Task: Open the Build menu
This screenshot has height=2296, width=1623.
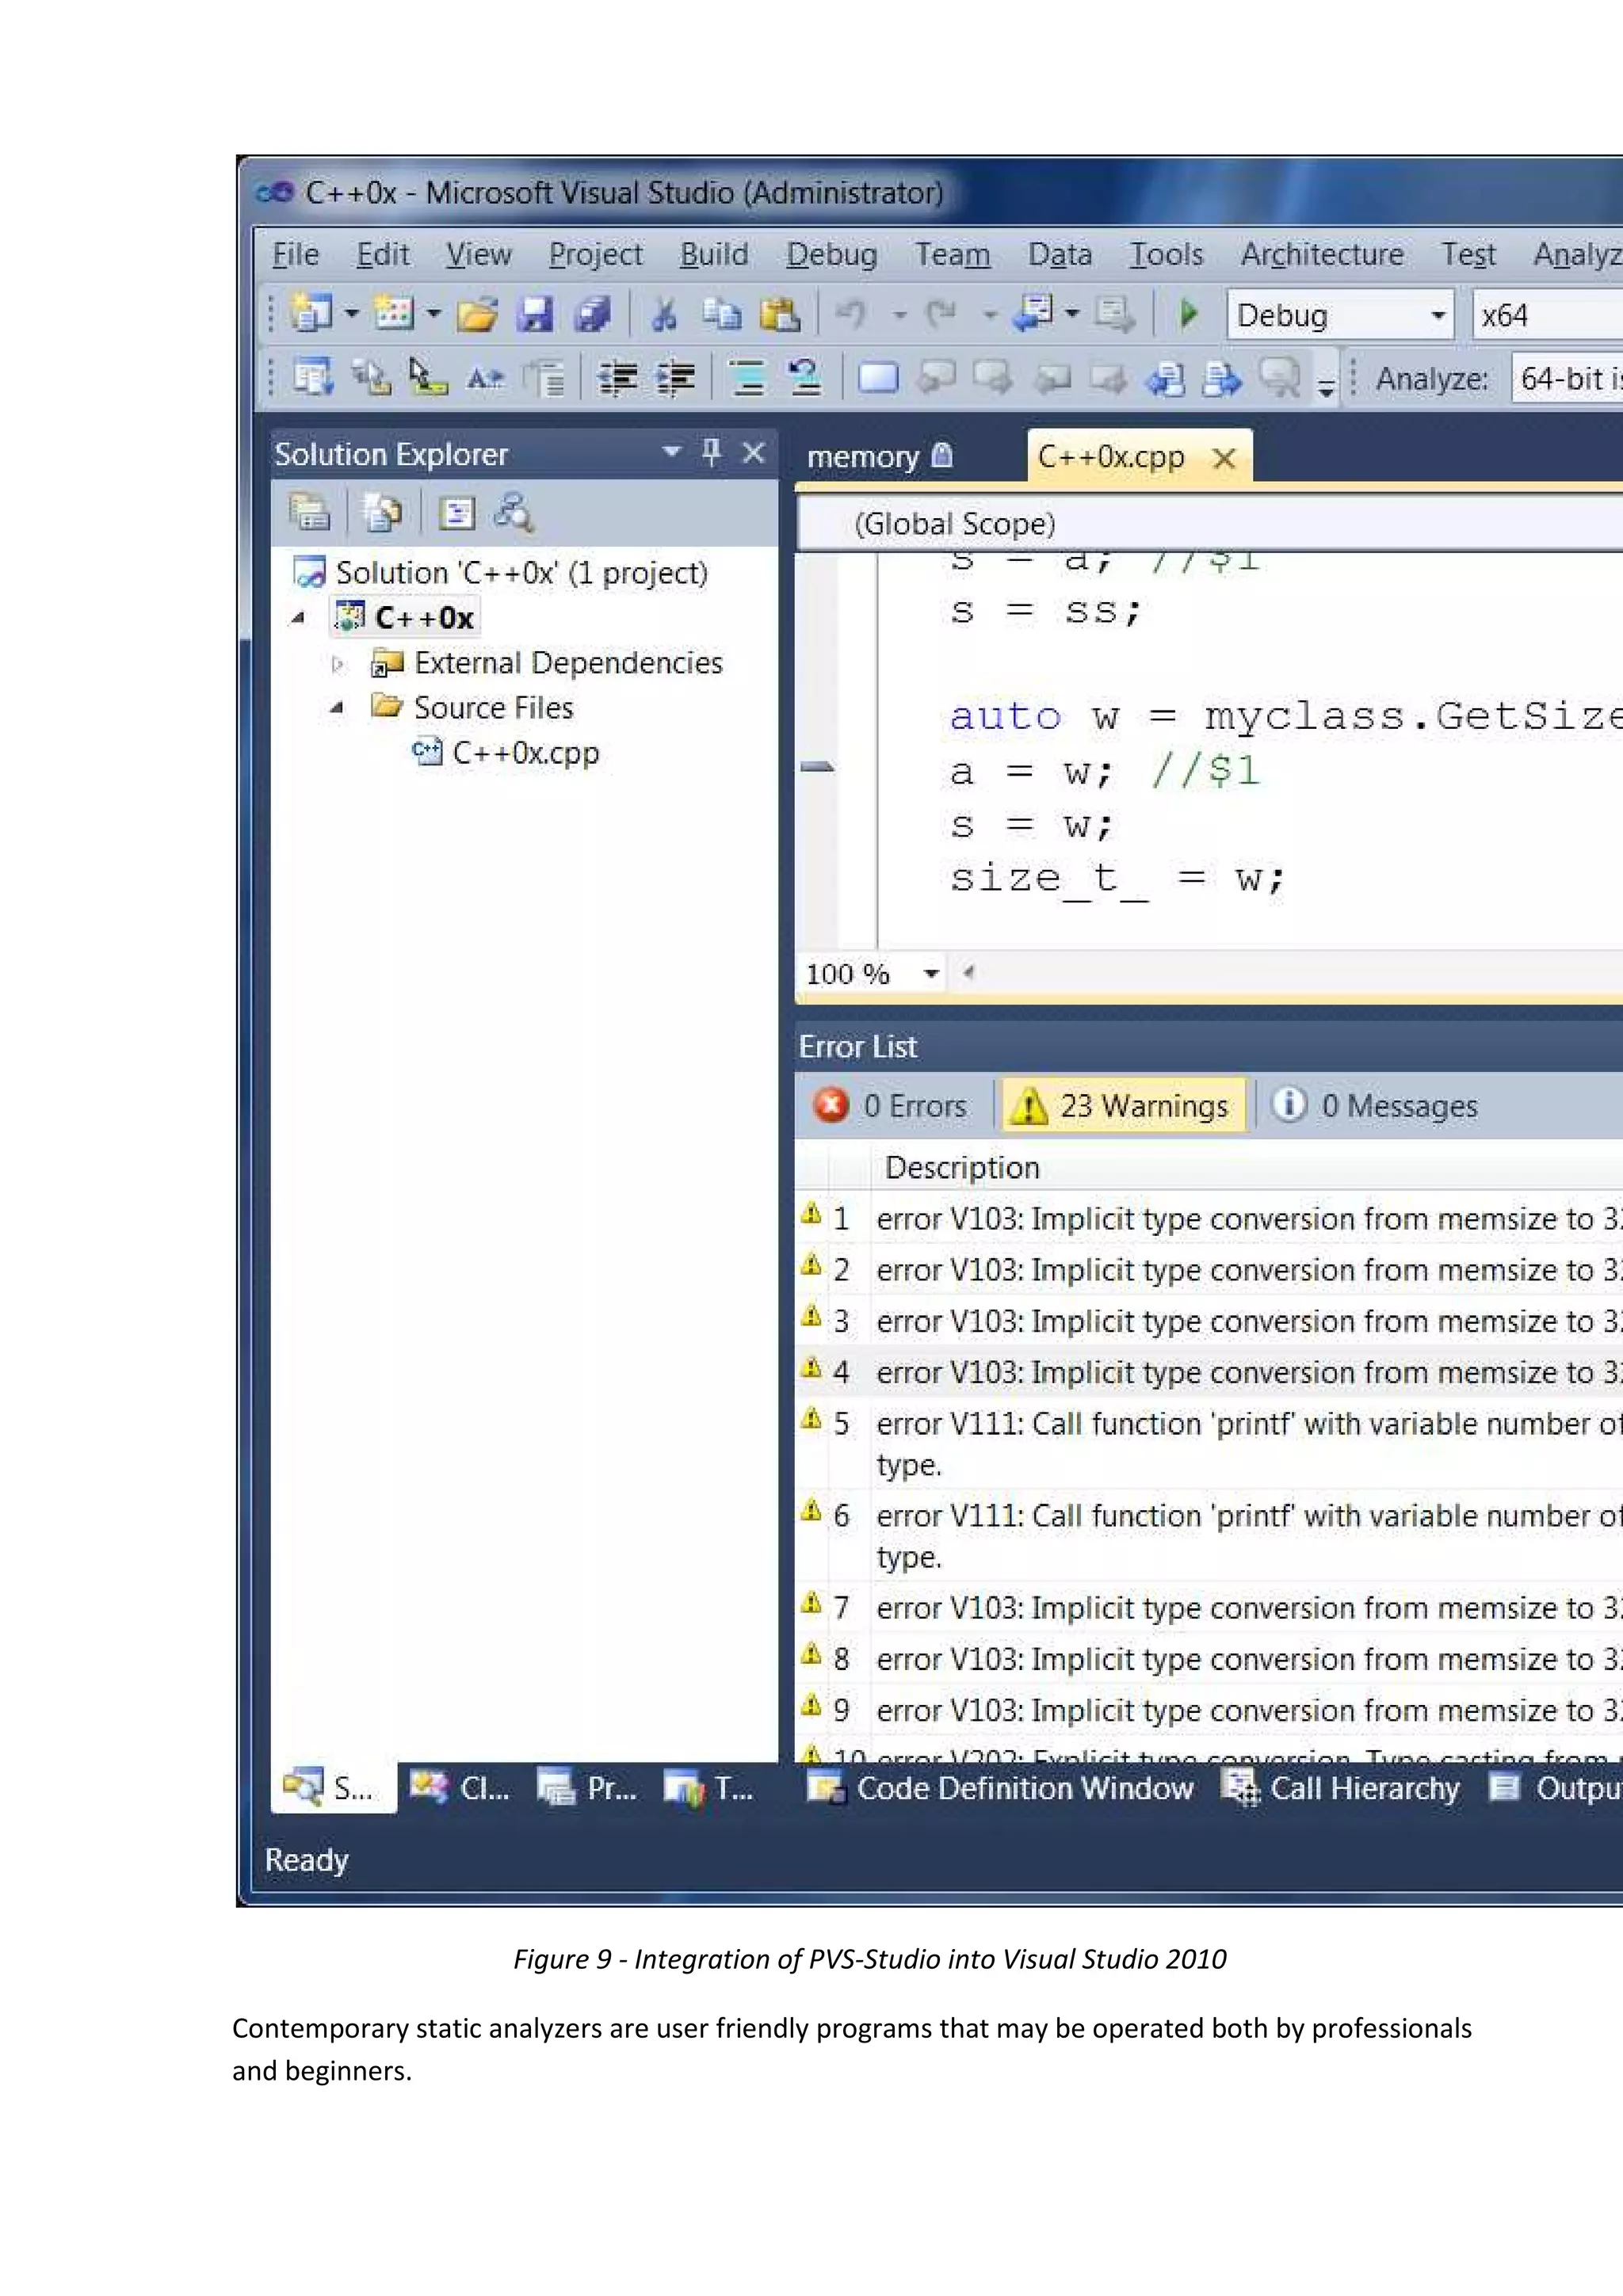Action: click(713, 254)
